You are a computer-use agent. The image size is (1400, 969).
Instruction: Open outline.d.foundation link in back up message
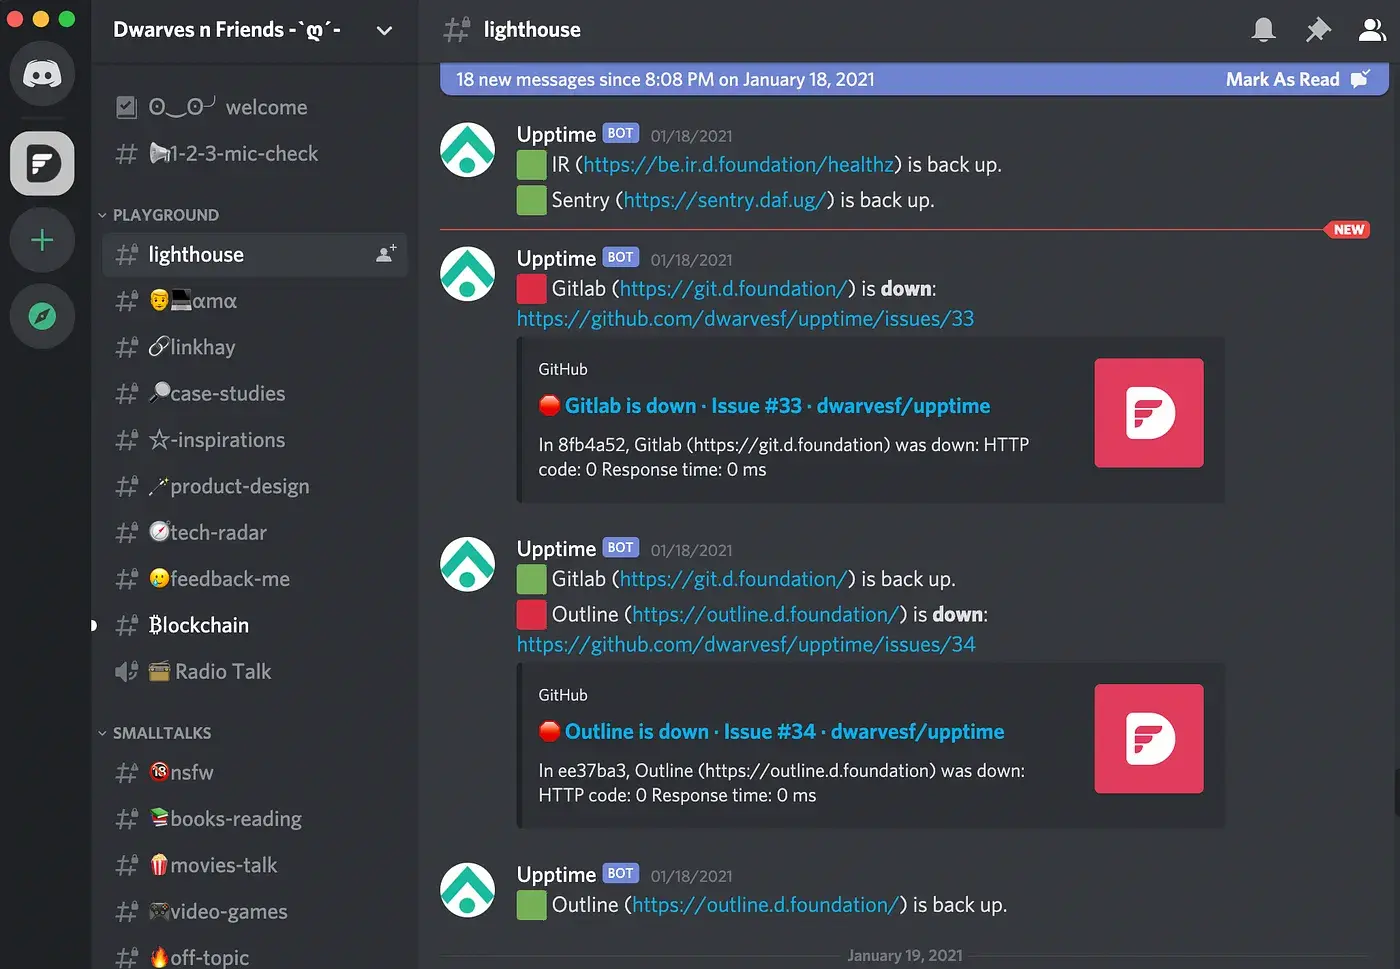[x=766, y=905]
